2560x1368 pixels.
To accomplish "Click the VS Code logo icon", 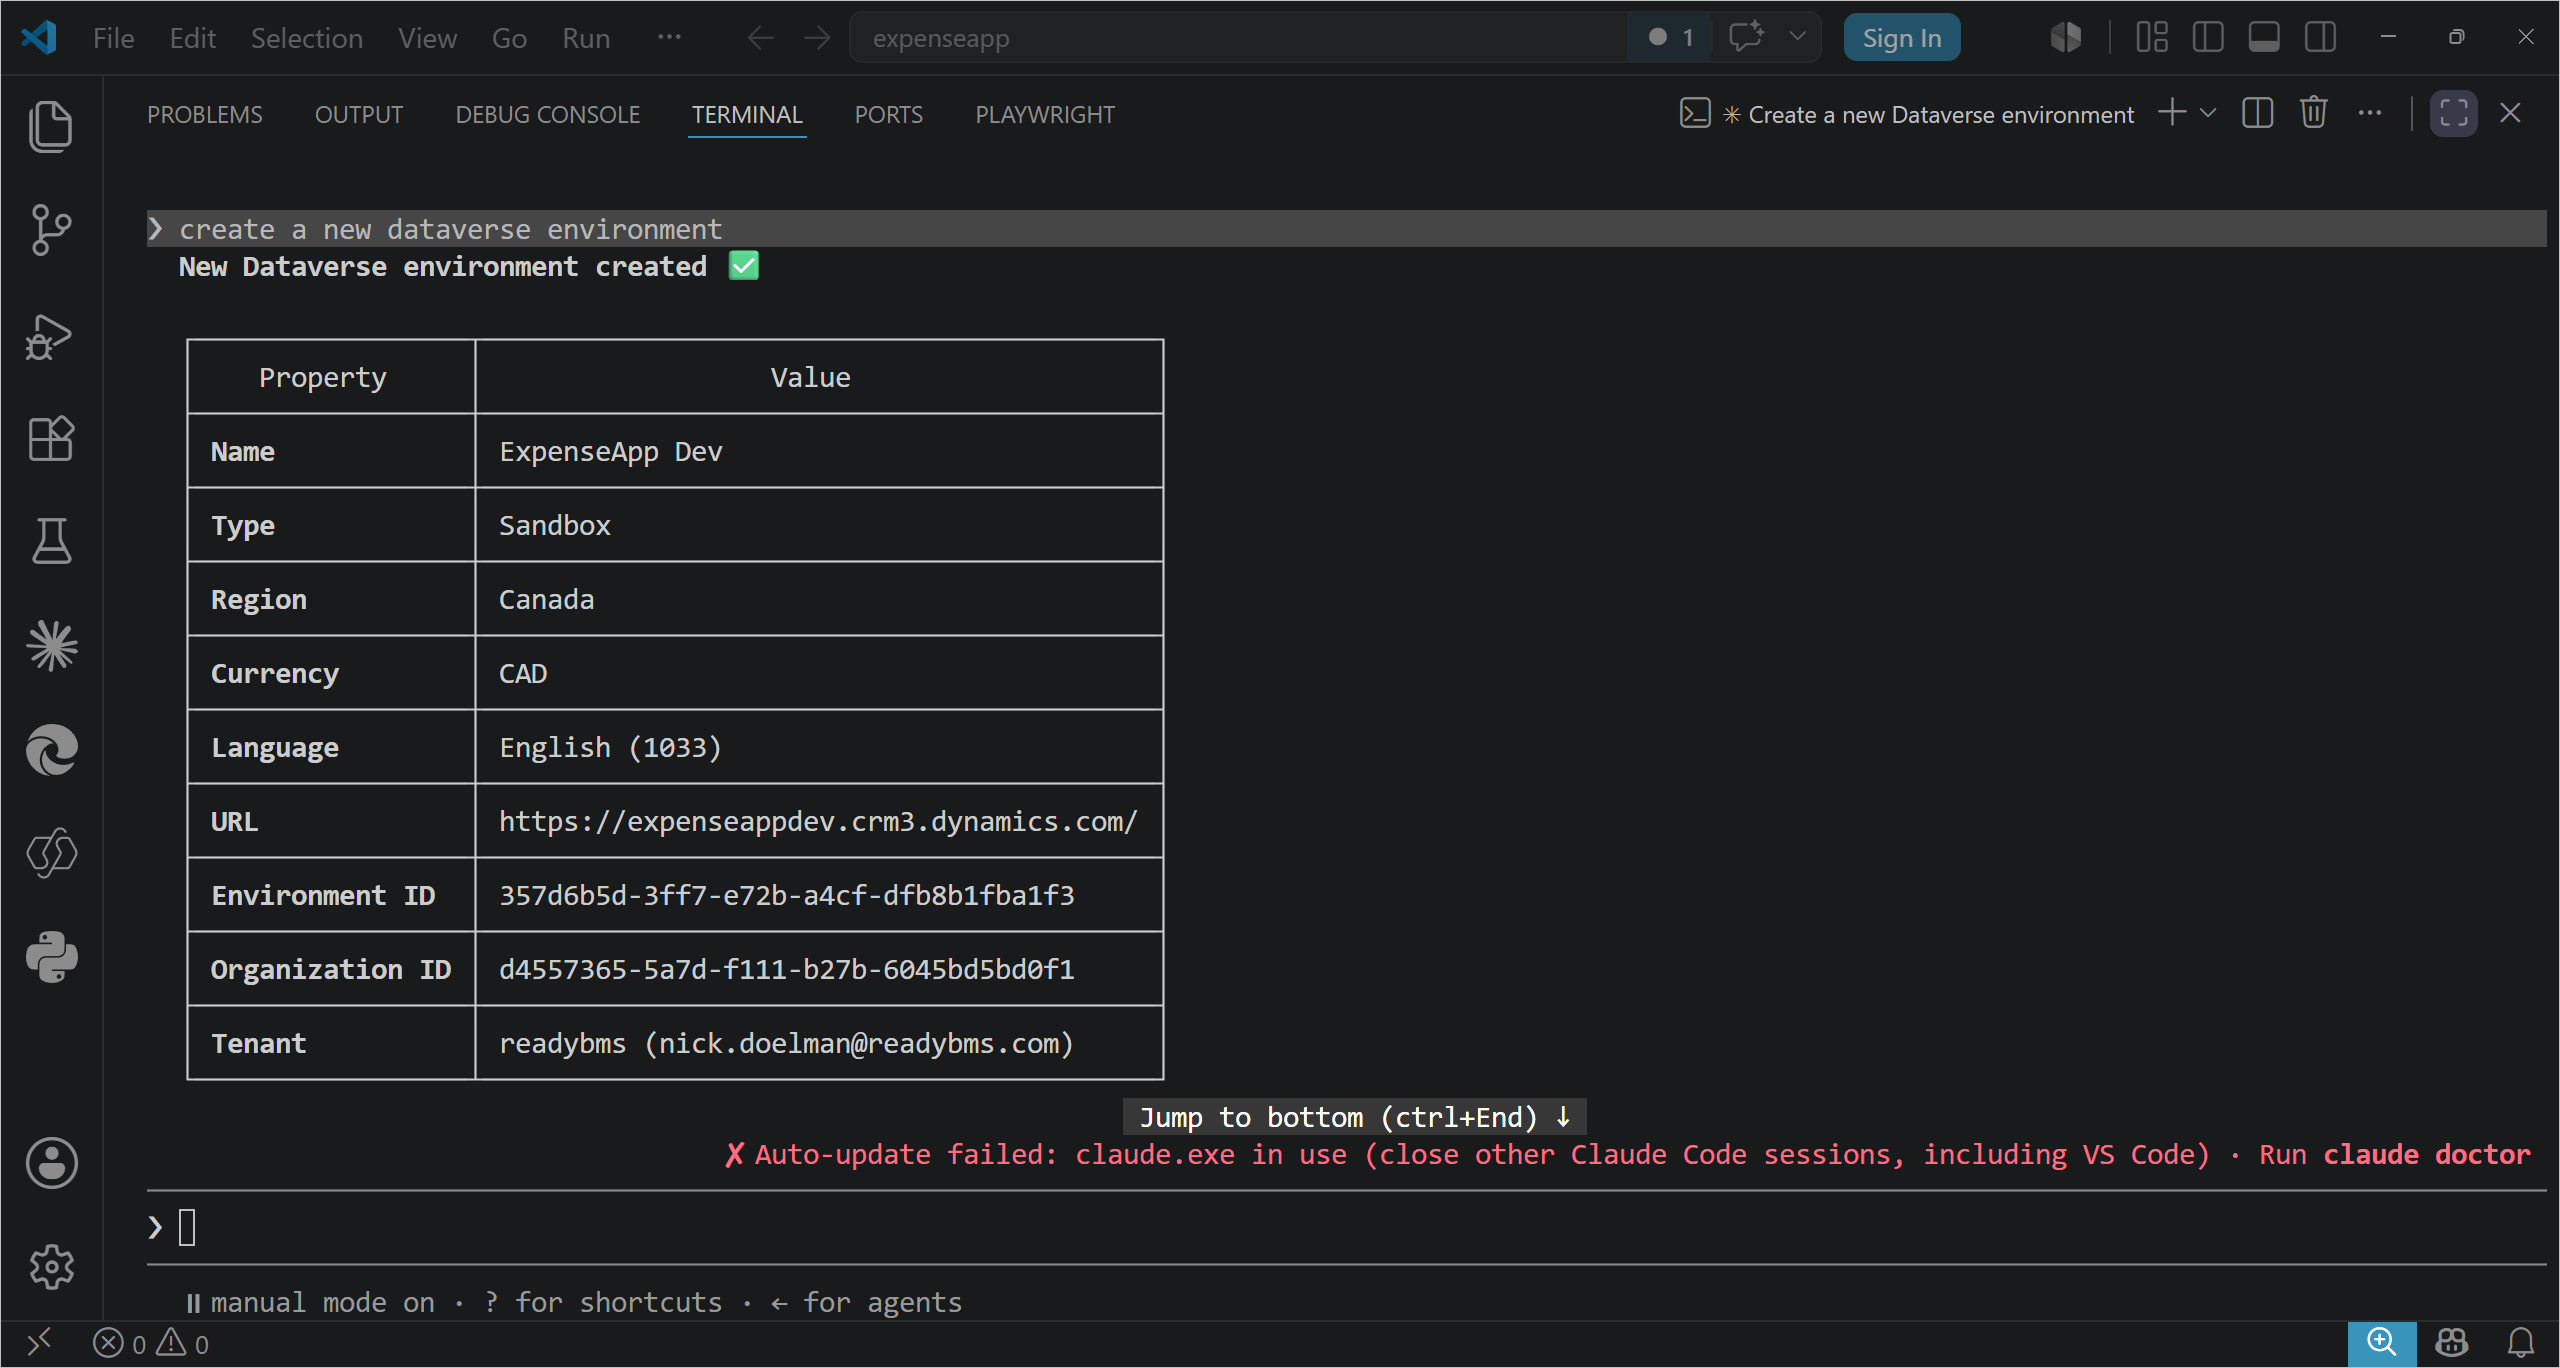I will click(39, 38).
